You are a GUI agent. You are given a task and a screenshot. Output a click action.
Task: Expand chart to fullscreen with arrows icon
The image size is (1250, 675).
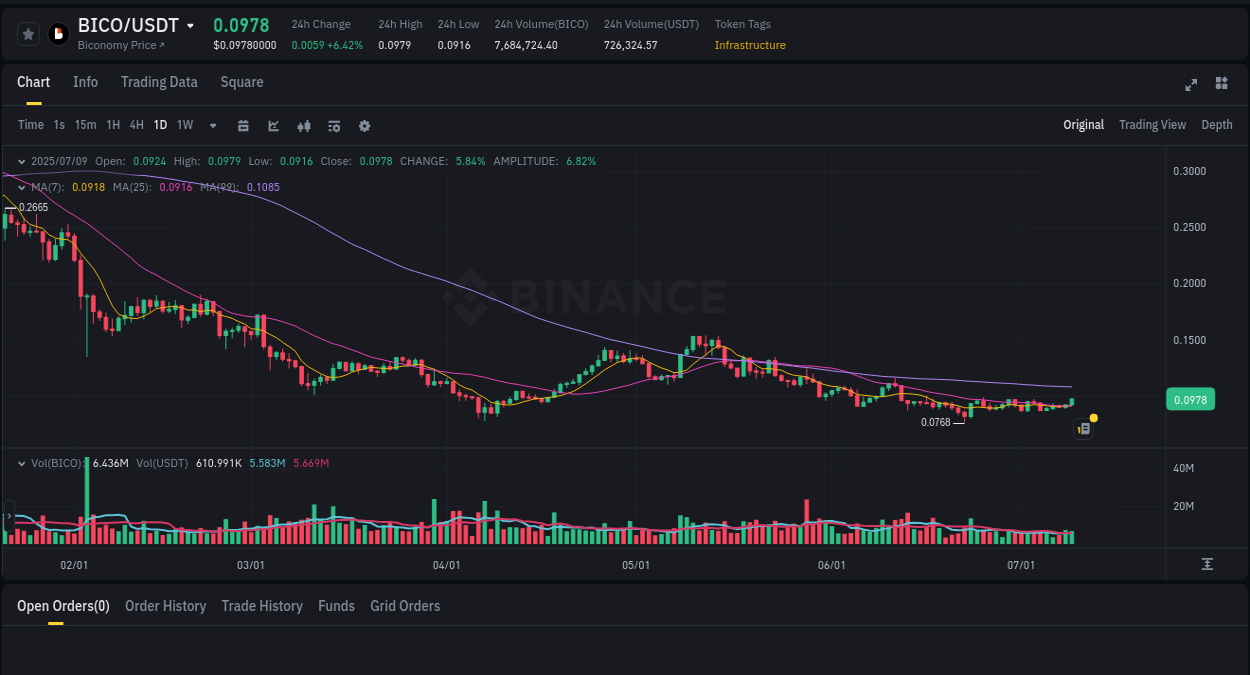[1190, 85]
